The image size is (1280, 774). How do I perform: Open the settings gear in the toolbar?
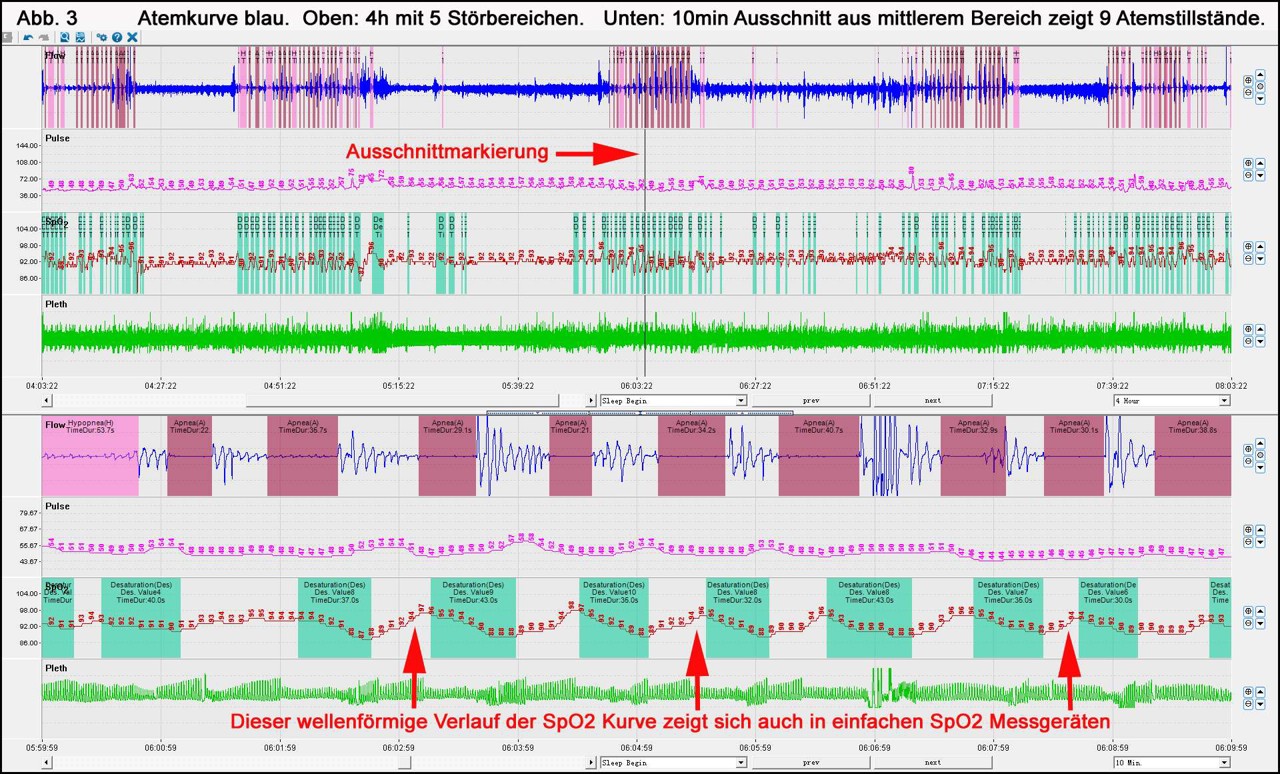coord(101,37)
